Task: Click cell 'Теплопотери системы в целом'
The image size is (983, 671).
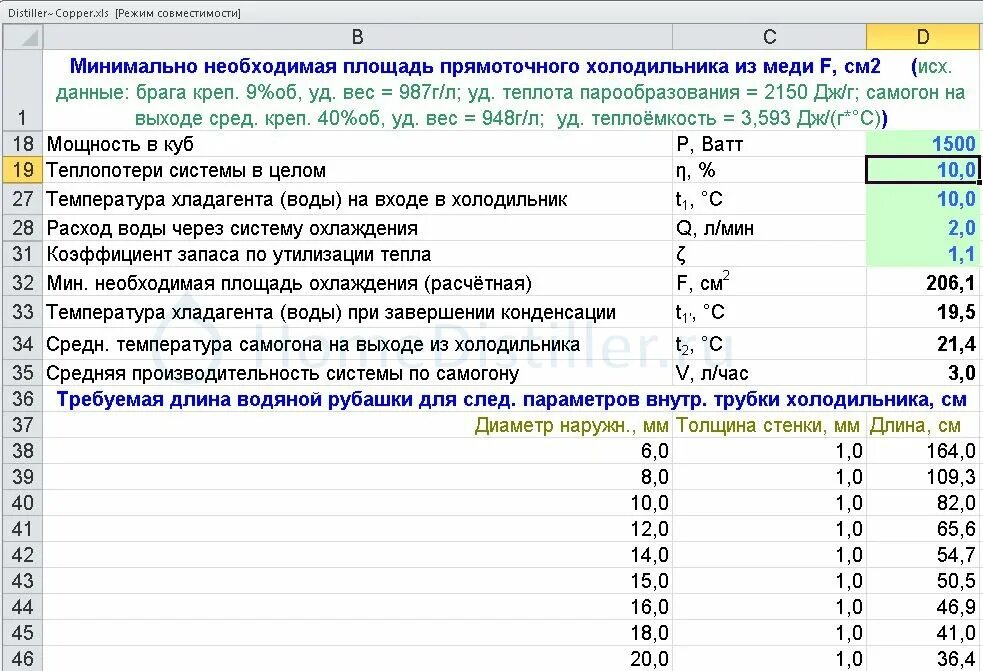Action: click(x=357, y=170)
